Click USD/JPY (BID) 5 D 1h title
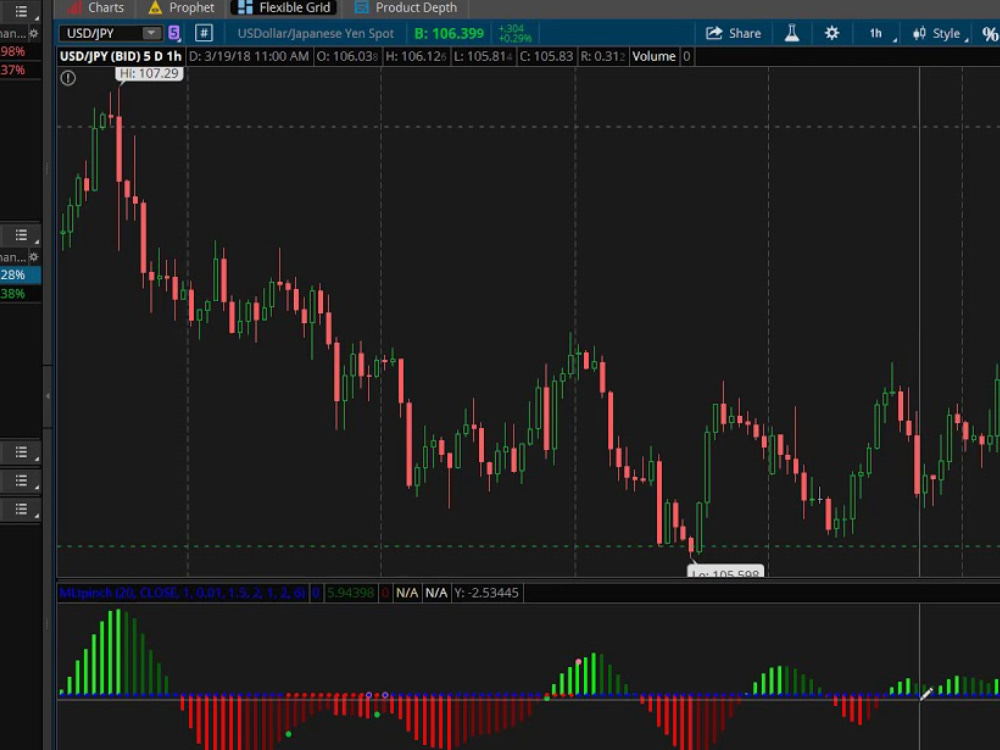The width and height of the screenshot is (1000, 750). pyautogui.click(x=121, y=56)
